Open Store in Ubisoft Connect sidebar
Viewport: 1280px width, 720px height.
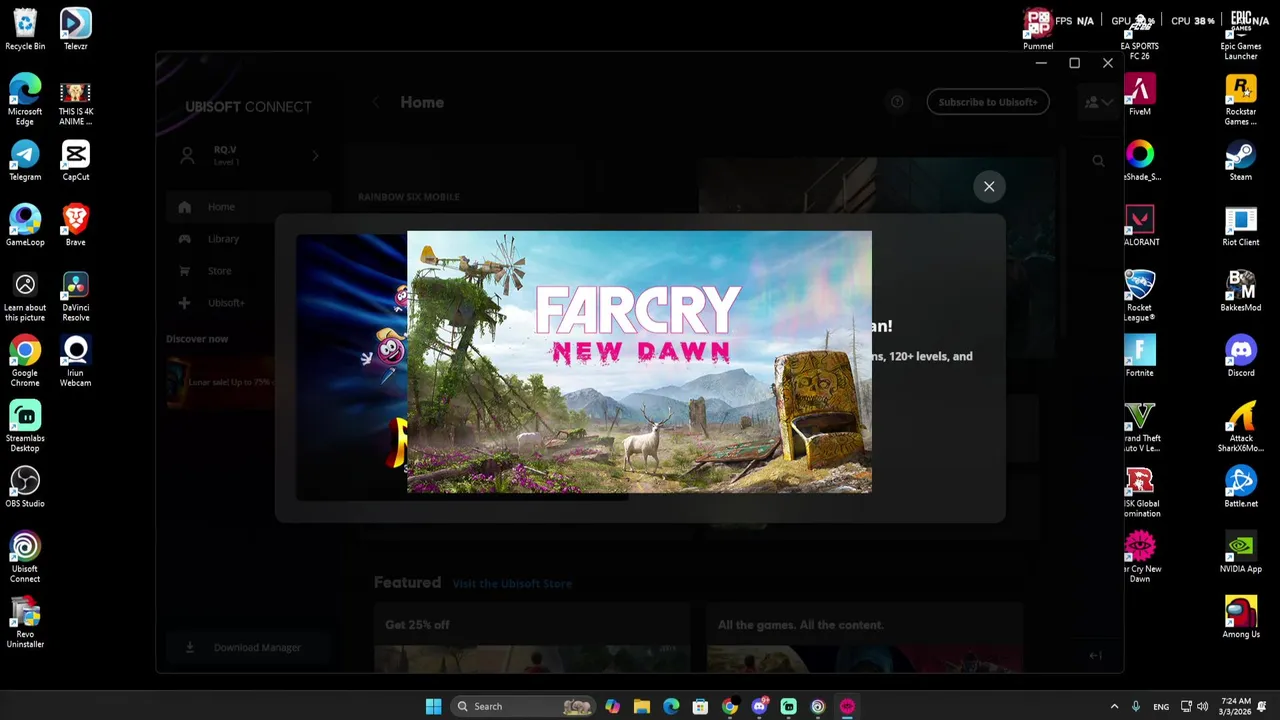(248, 271)
